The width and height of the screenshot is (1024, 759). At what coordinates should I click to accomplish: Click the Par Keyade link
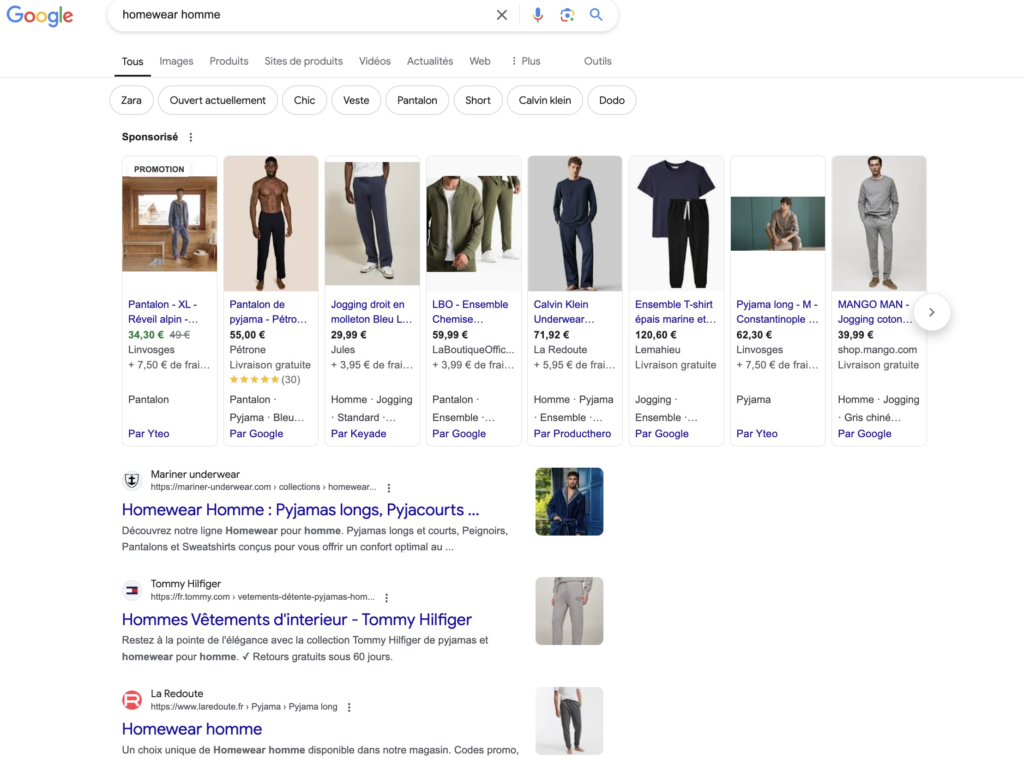(359, 434)
